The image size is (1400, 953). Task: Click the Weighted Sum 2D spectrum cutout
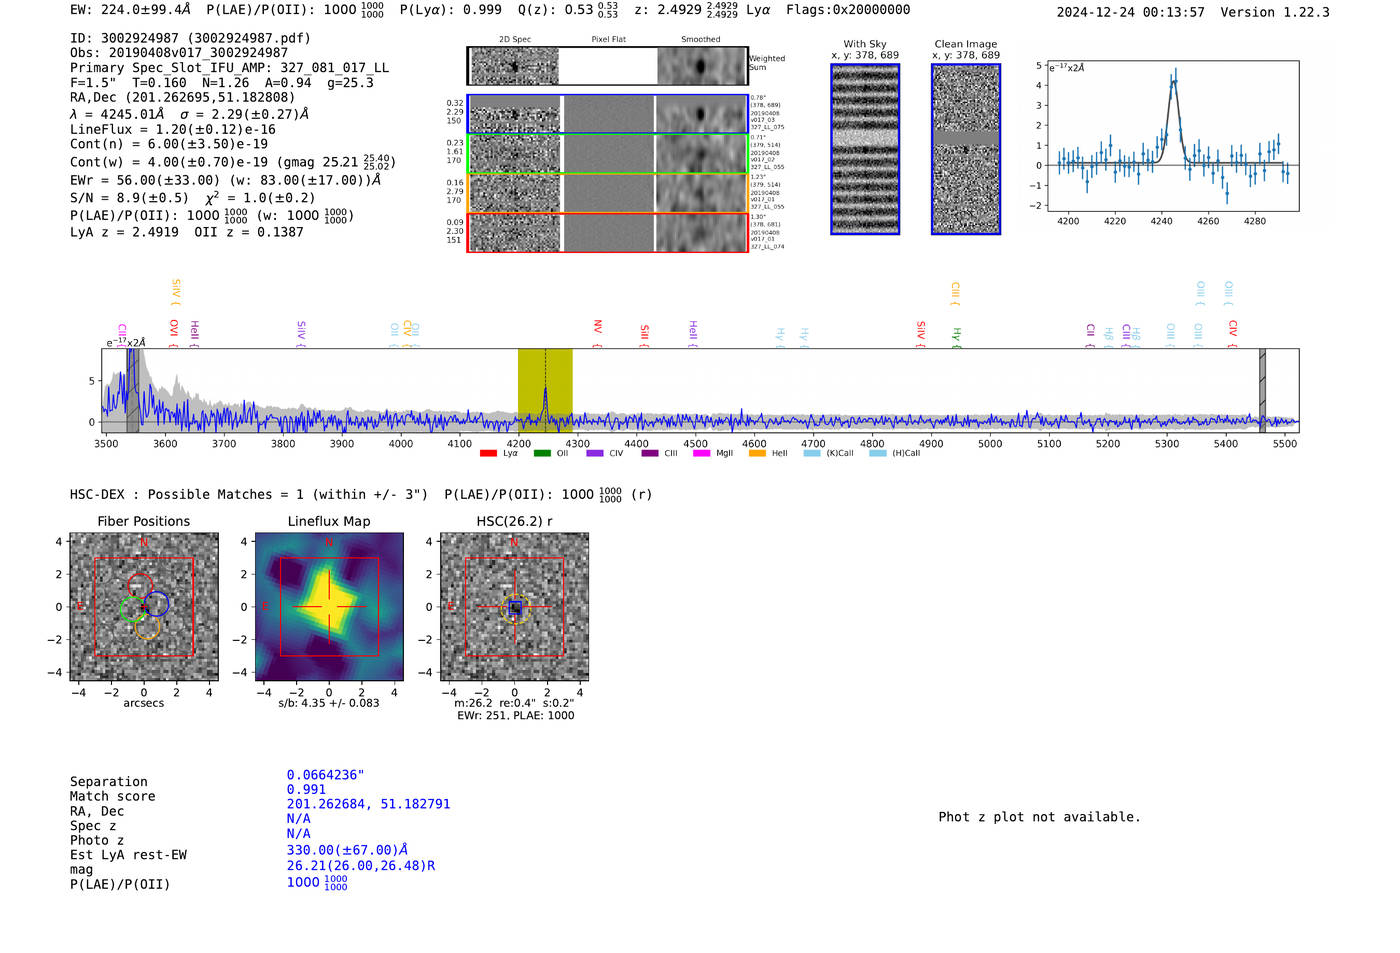(607, 66)
